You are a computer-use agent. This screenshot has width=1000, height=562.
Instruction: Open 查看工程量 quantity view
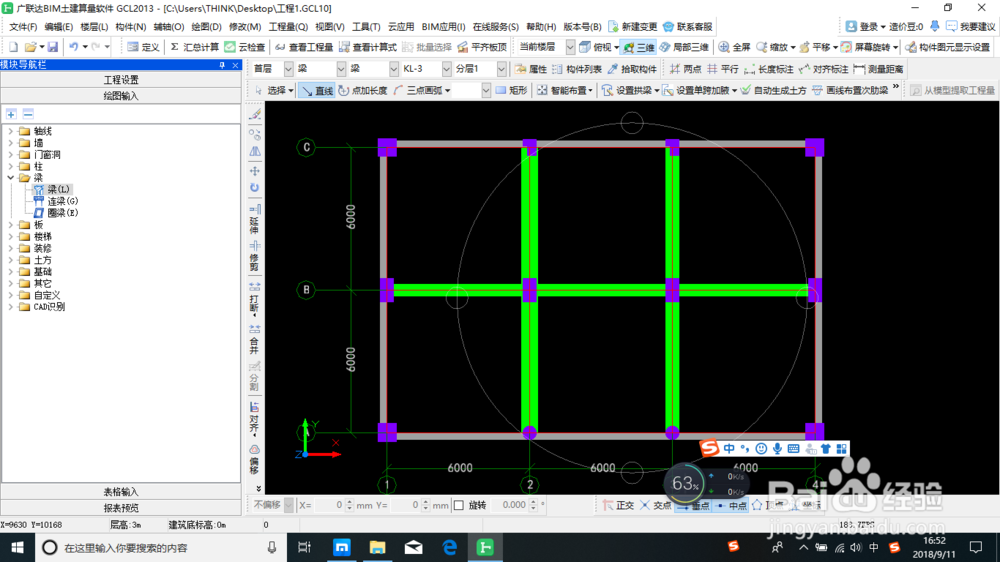pyautogui.click(x=304, y=47)
